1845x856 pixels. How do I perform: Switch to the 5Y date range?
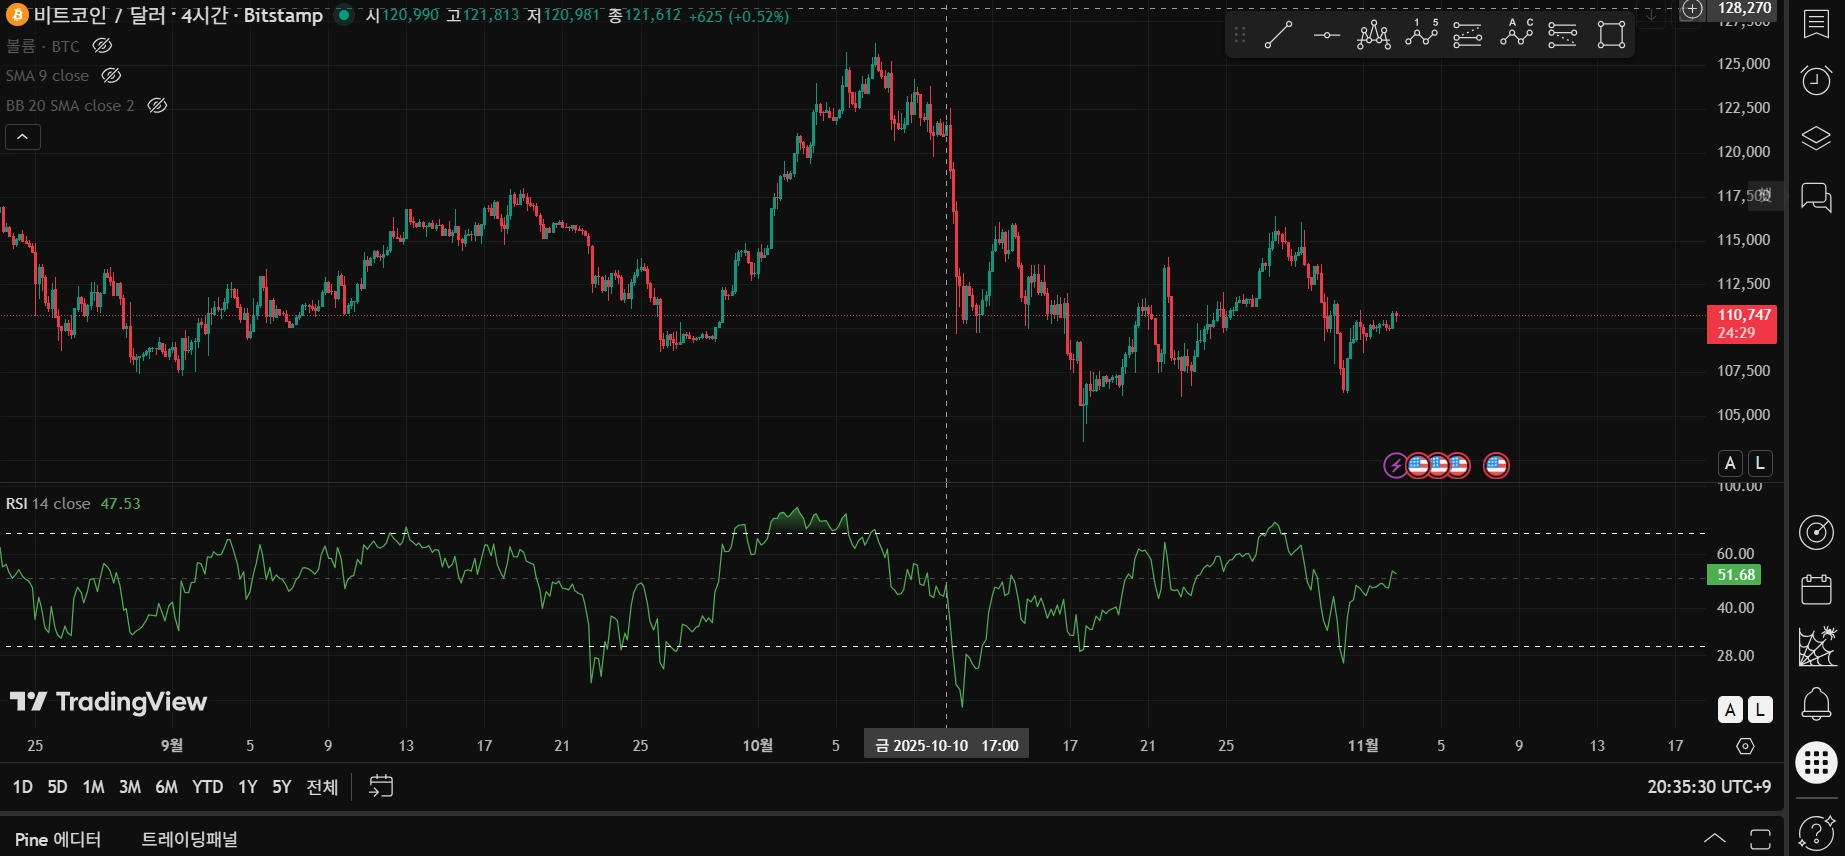tap(282, 787)
